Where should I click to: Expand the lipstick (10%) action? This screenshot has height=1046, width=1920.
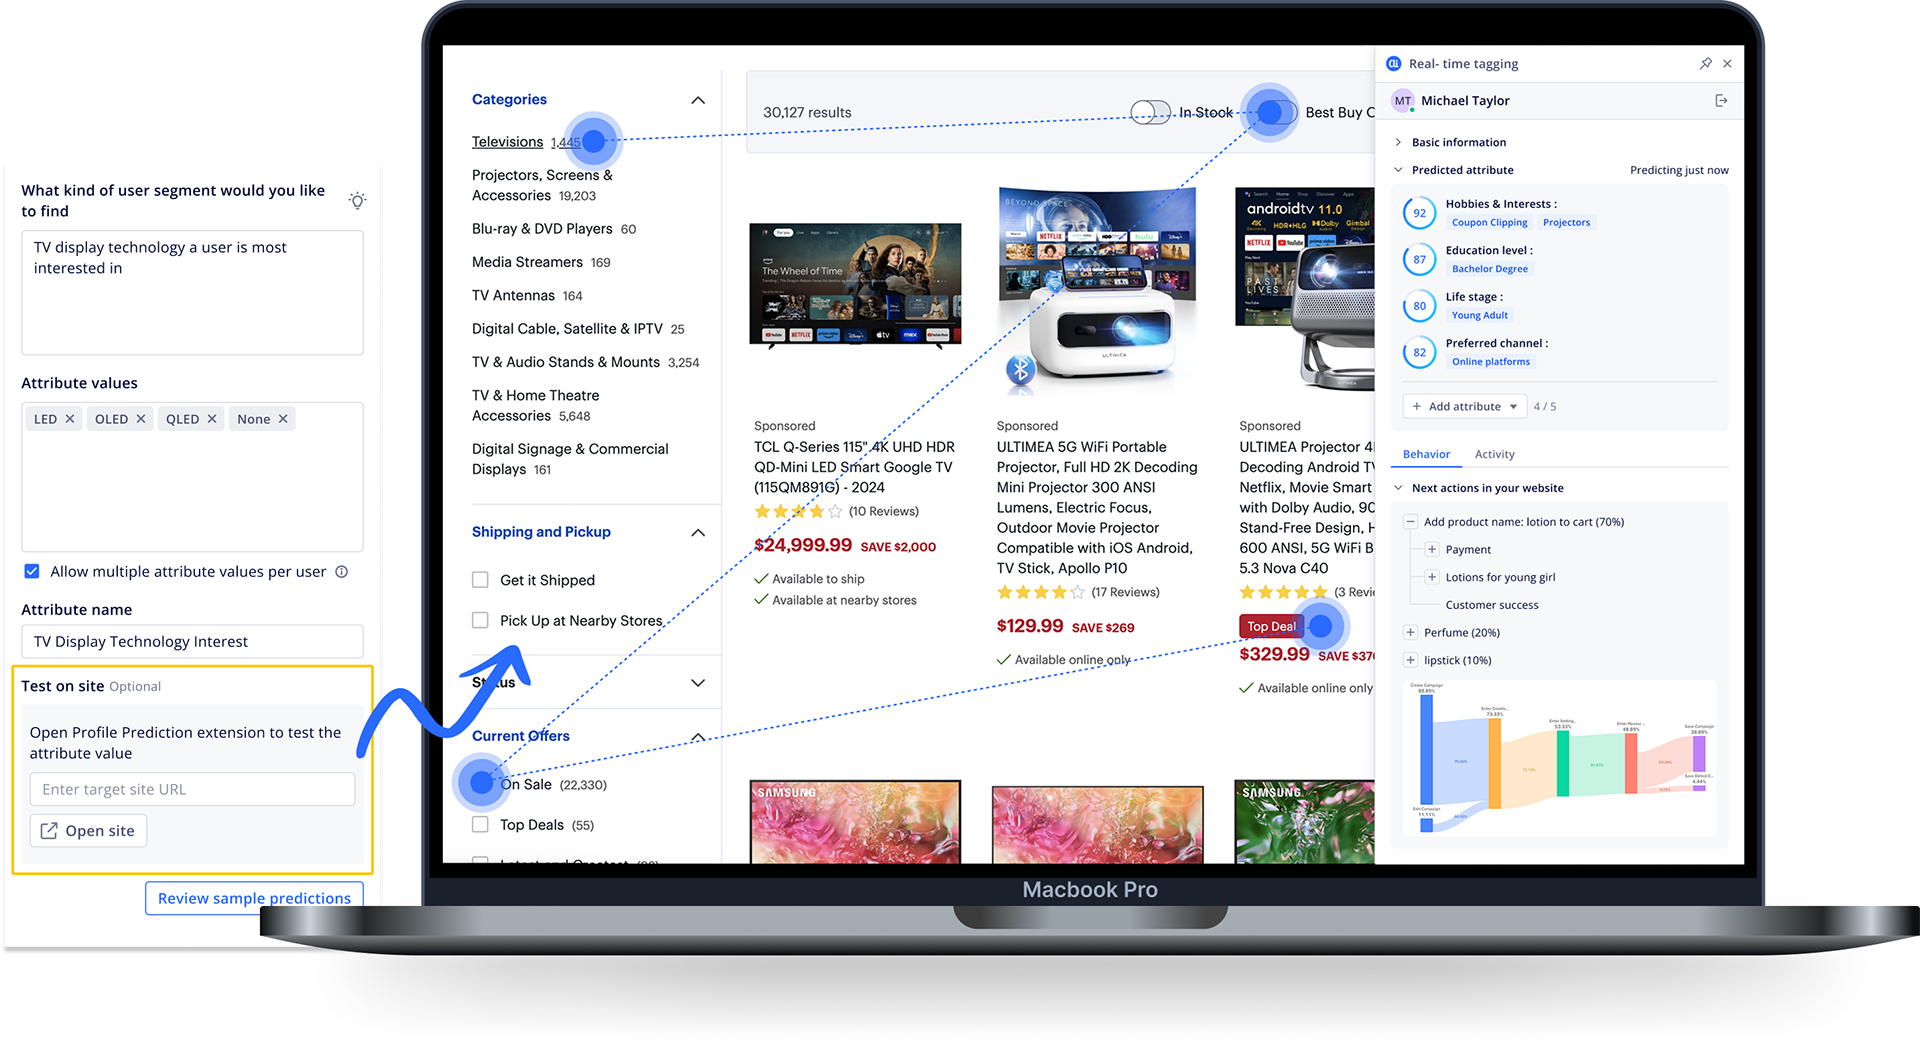1410,660
